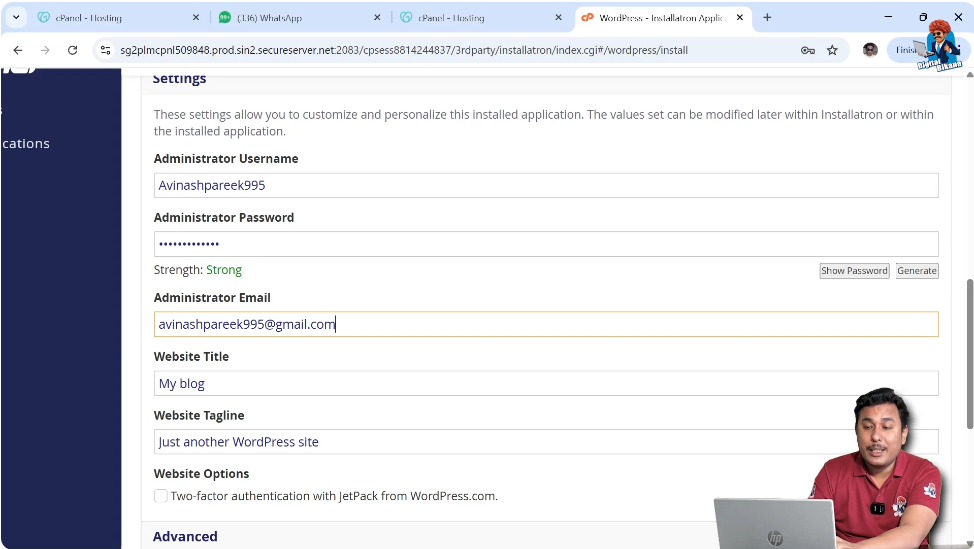The image size is (974, 549).
Task: Open site information icon in address bar
Action: (x=106, y=50)
